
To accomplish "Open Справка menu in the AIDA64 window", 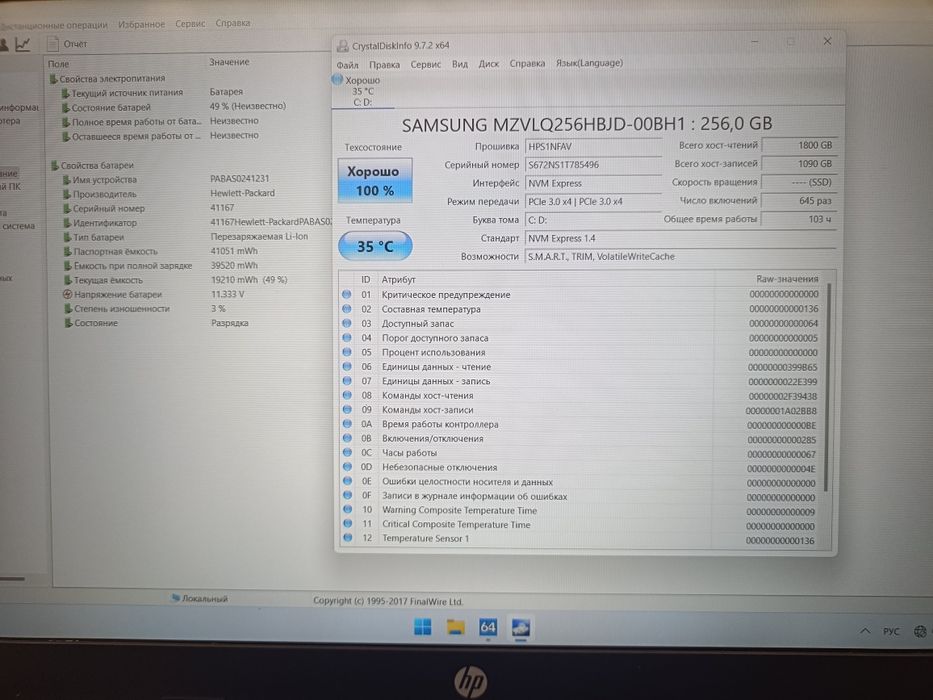I will click(x=233, y=23).
